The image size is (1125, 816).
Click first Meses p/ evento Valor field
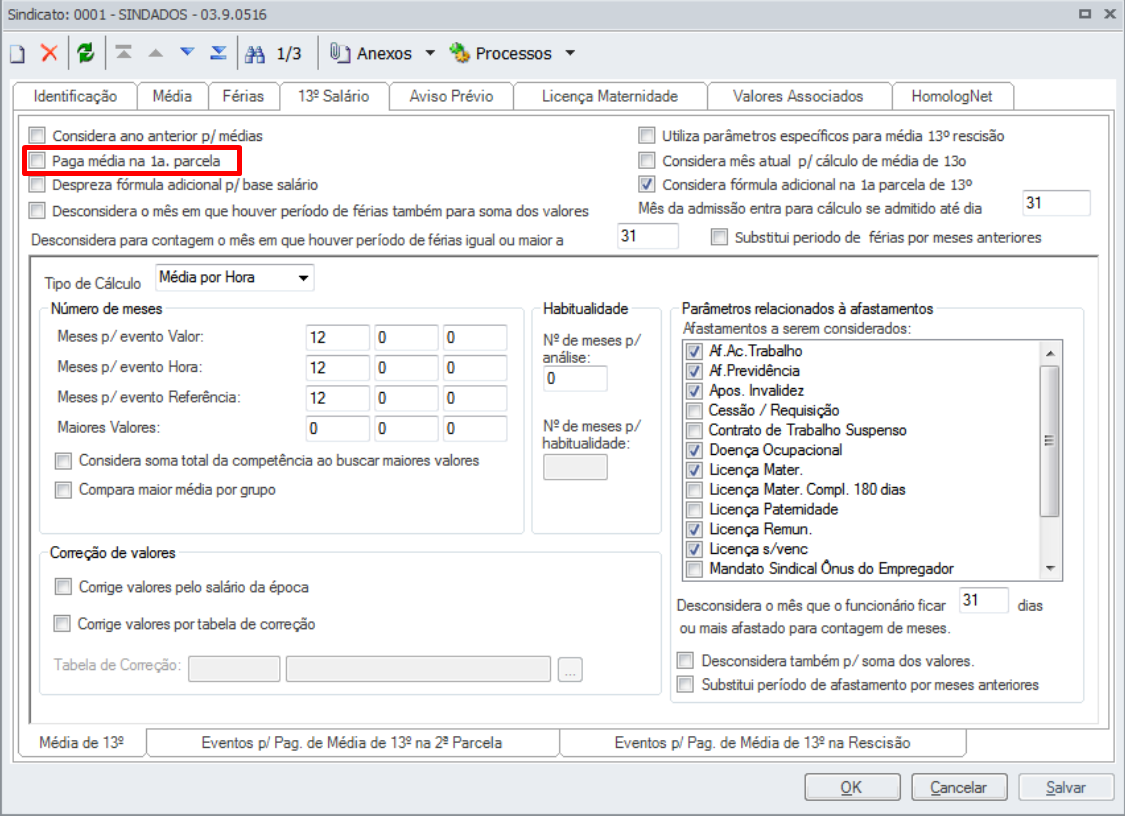[337, 337]
